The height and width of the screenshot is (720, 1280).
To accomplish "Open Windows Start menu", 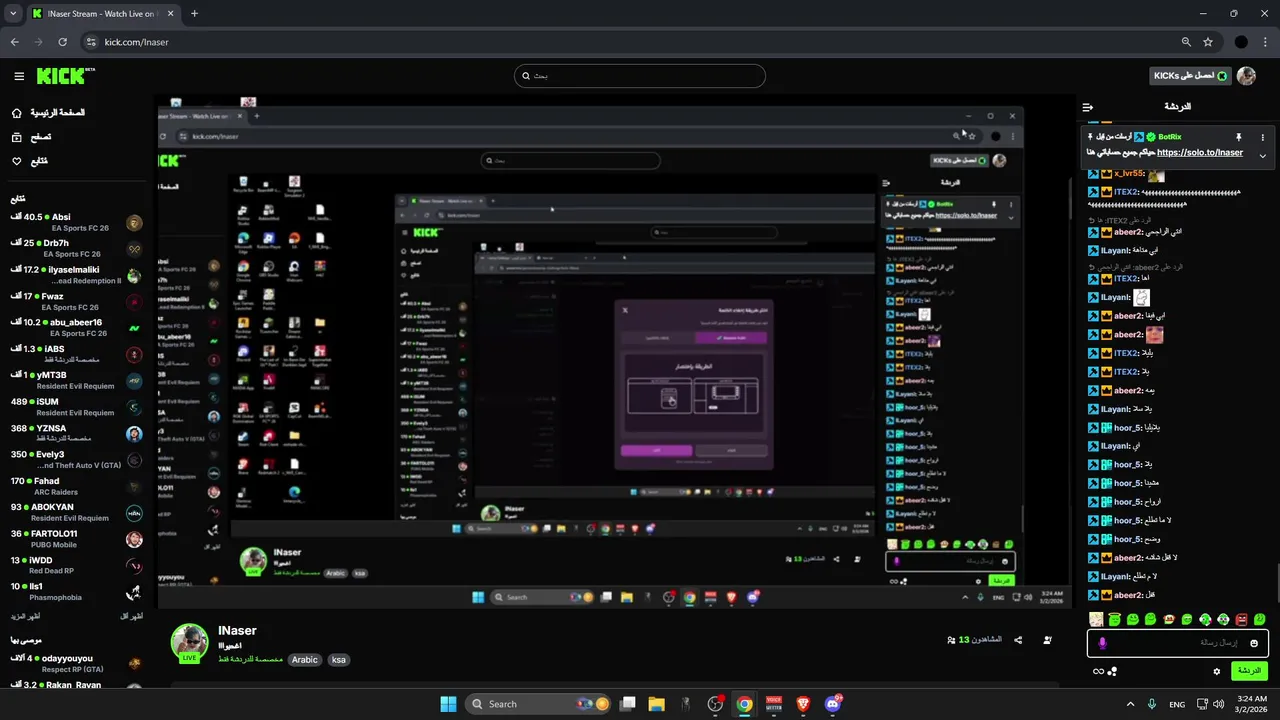I will pyautogui.click(x=448, y=704).
